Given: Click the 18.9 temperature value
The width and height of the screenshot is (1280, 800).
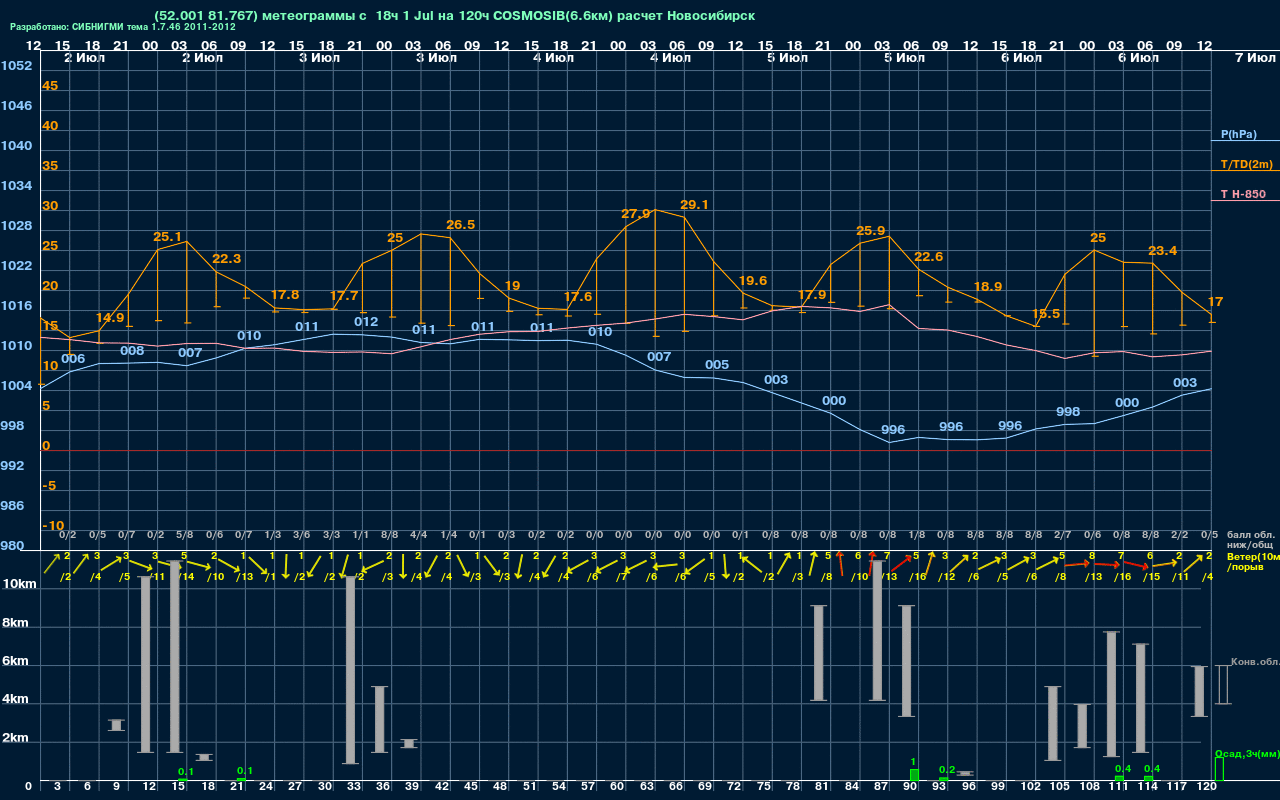Looking at the screenshot, I should (x=988, y=286).
